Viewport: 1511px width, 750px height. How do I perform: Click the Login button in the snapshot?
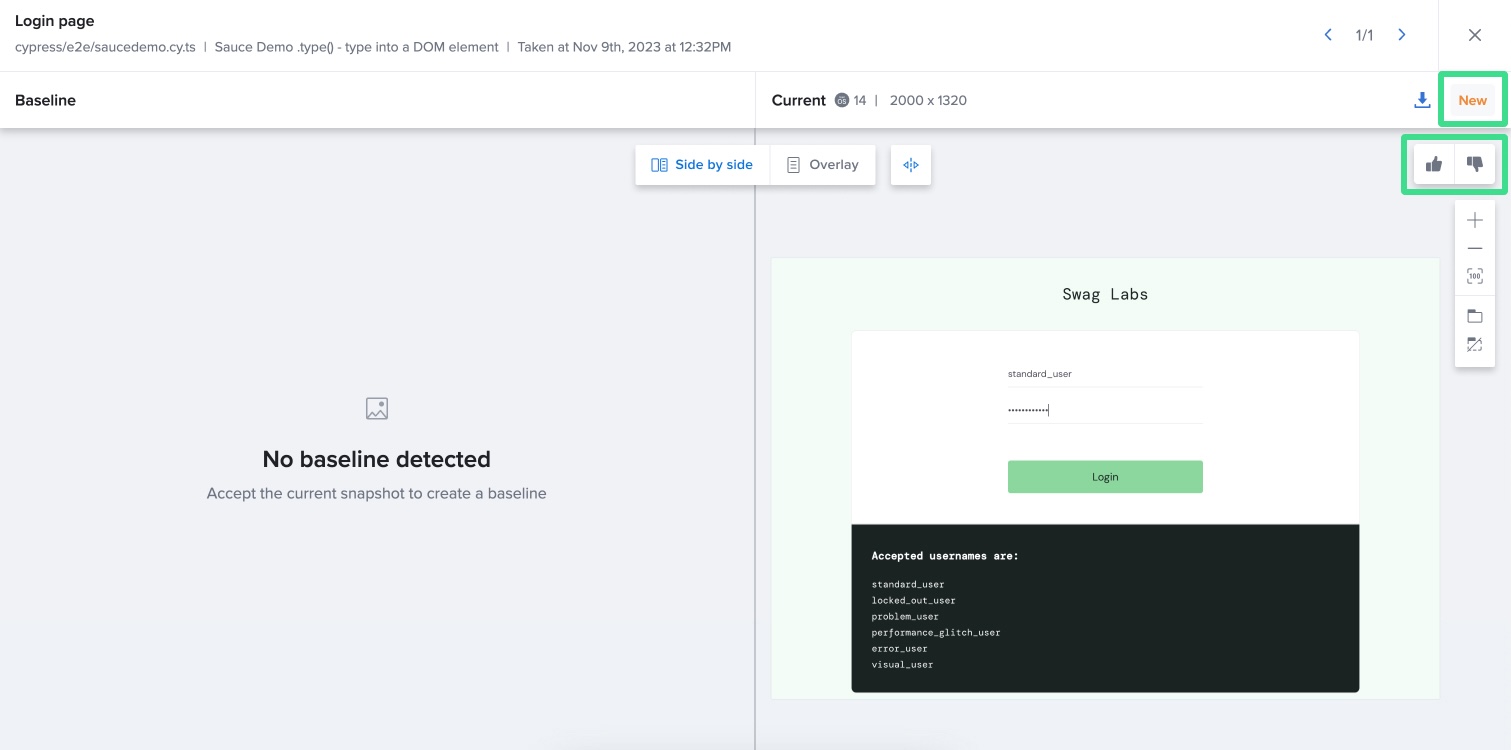point(1105,477)
